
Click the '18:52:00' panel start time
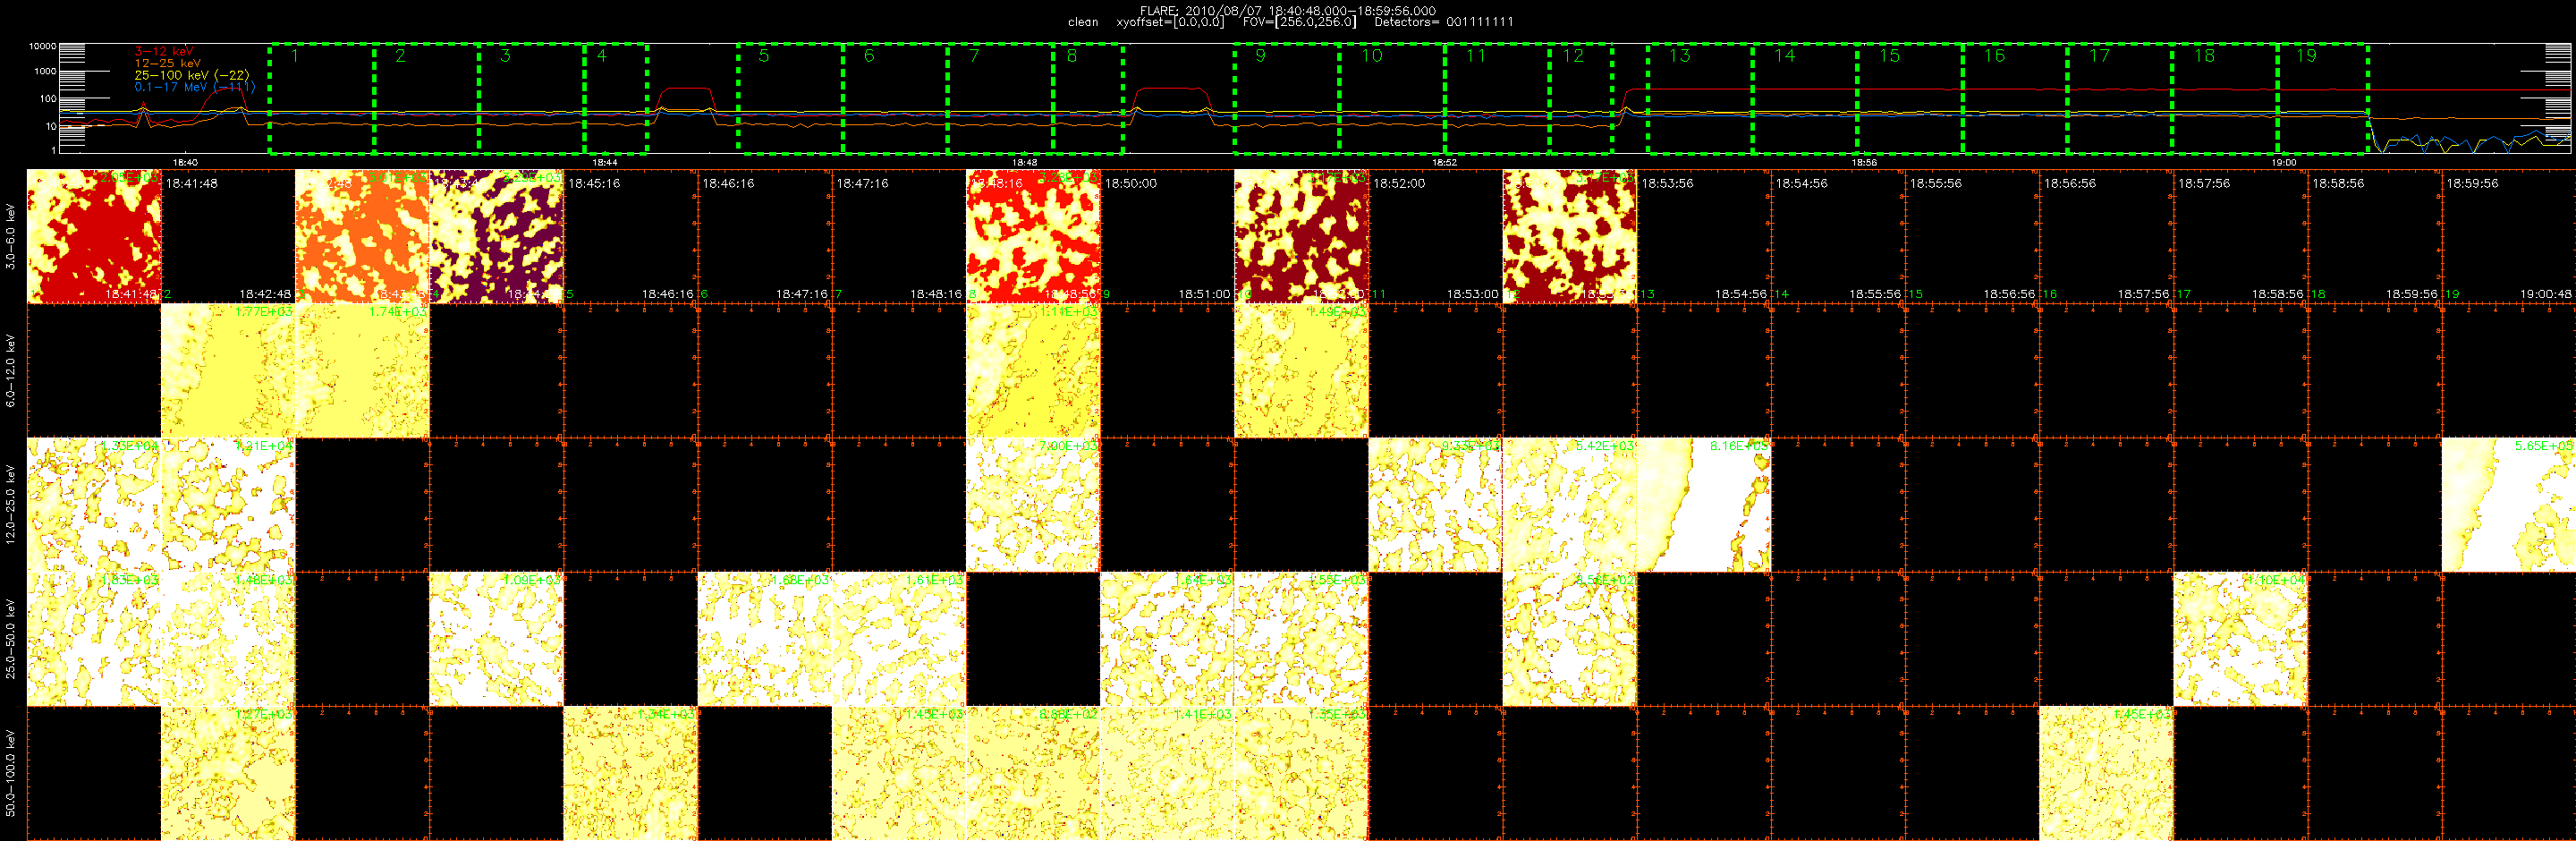1399,184
